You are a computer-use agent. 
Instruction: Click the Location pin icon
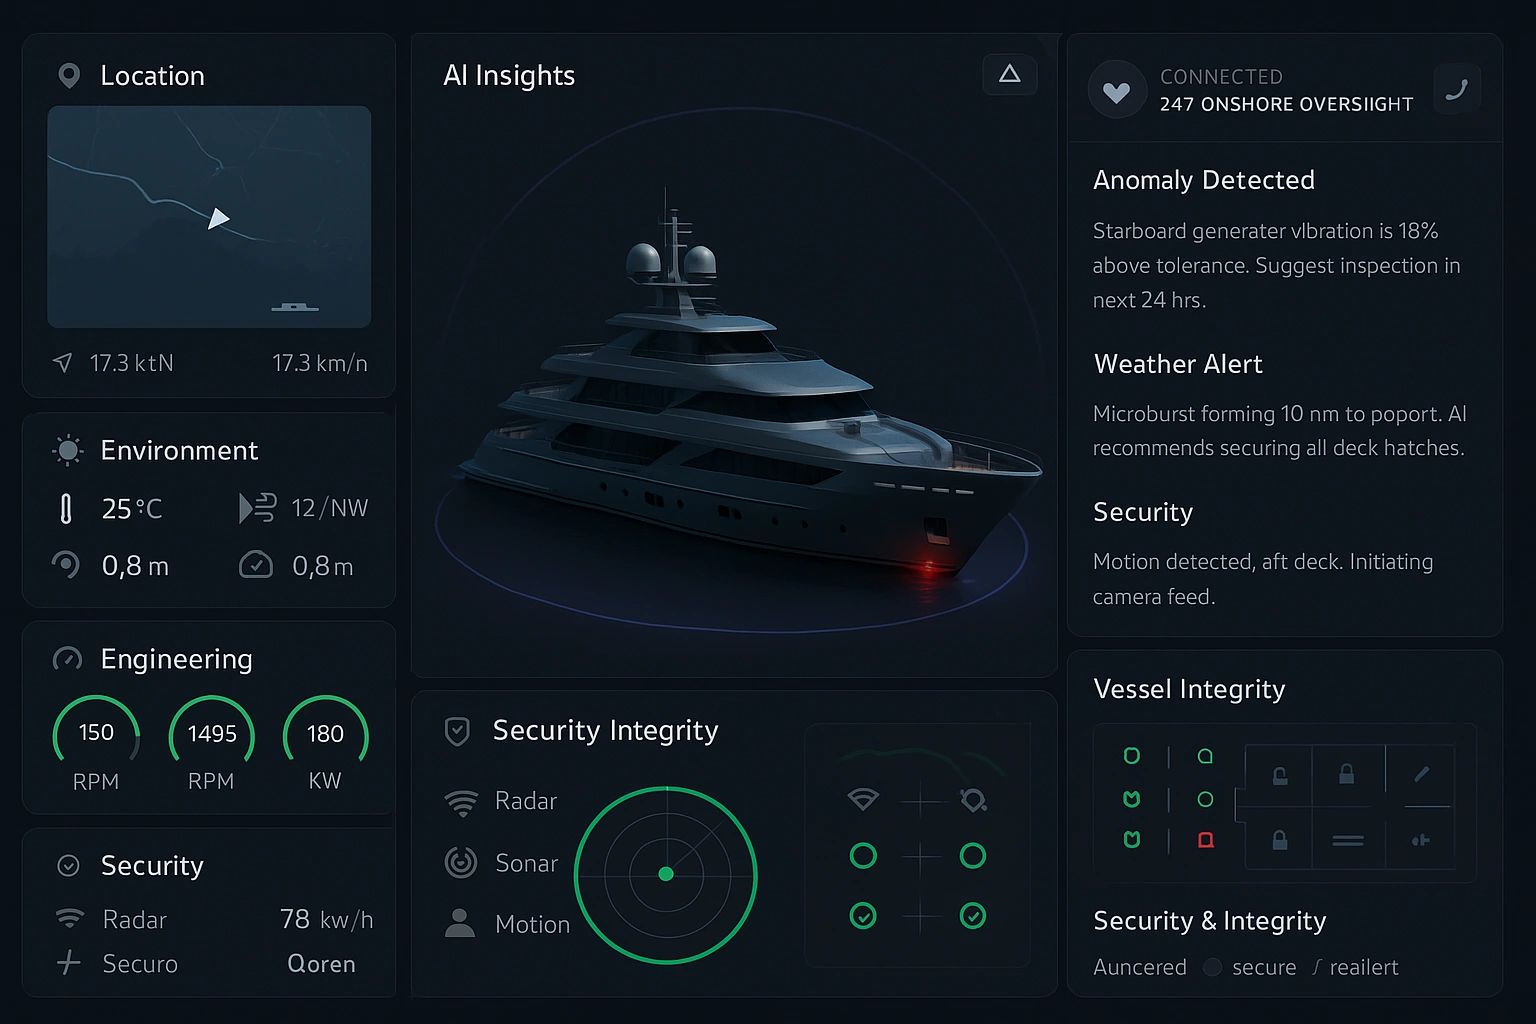tap(69, 76)
